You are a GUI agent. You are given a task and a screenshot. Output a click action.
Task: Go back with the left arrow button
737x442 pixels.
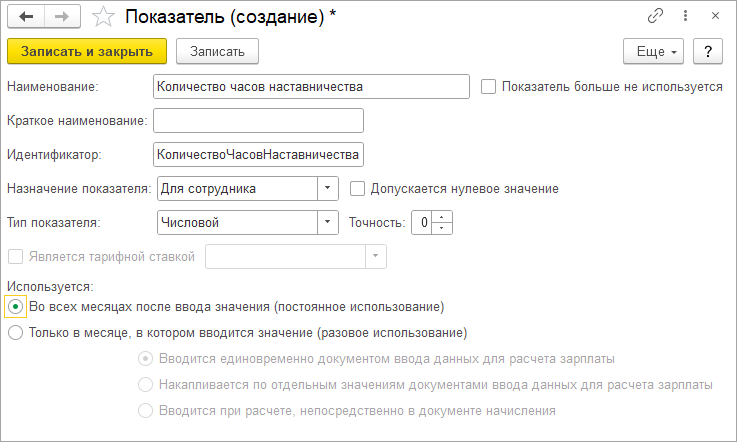point(26,16)
